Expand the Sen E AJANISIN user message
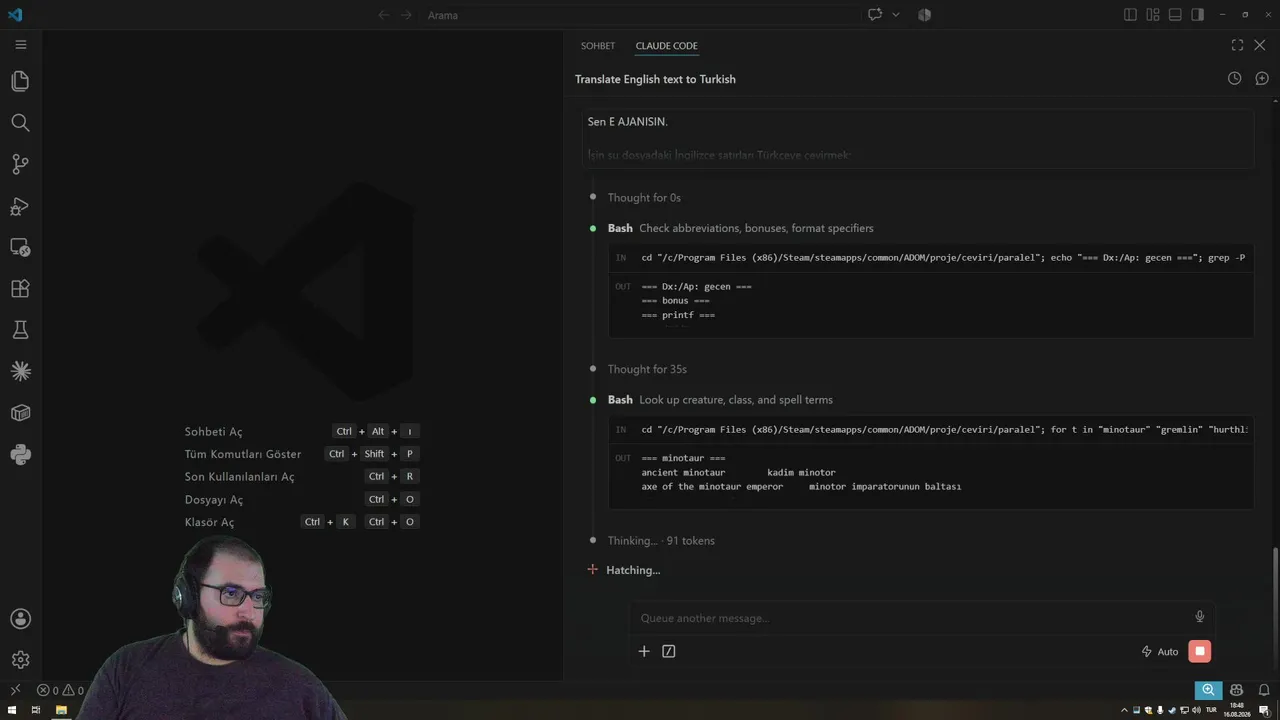The width and height of the screenshot is (1280, 720). tap(918, 138)
